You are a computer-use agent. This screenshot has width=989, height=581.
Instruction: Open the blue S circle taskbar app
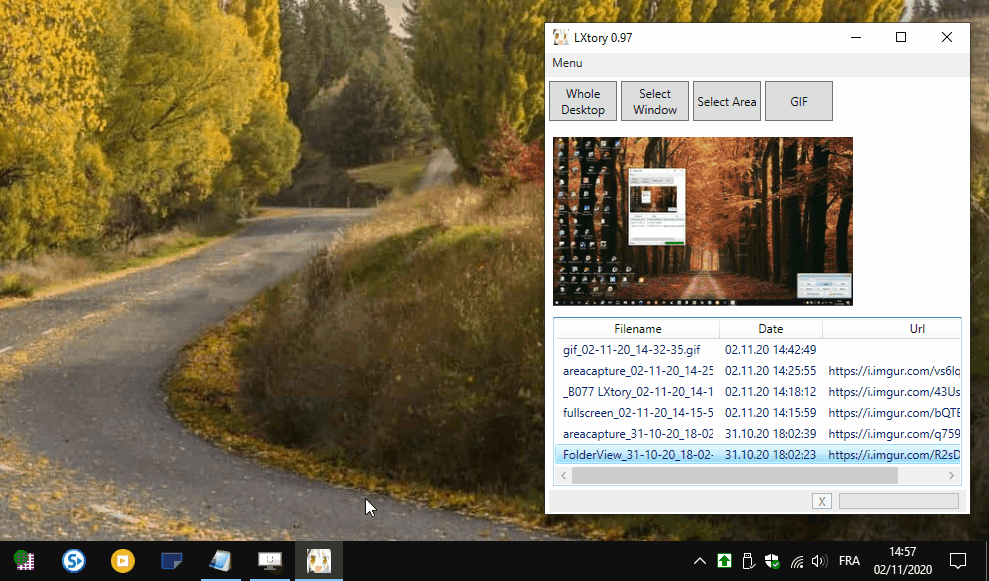[x=74, y=560]
